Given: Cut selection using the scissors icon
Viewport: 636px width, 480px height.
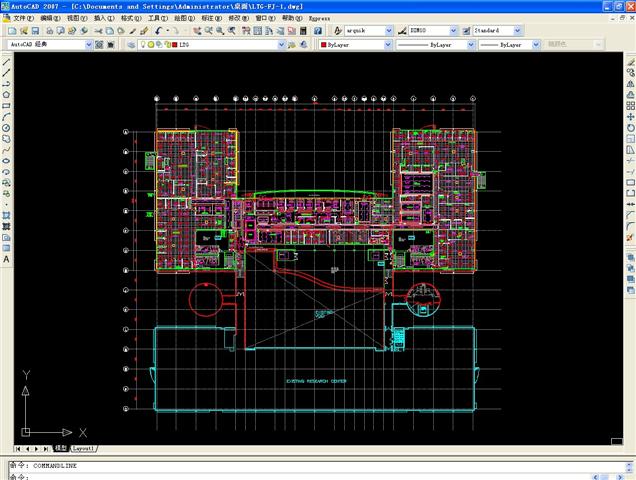Looking at the screenshot, I should tap(98, 31).
